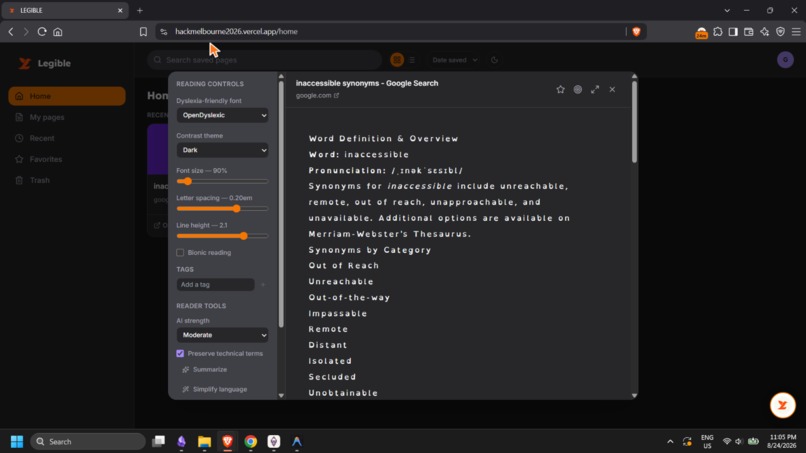Open the floating Legible assistant button
The height and width of the screenshot is (453, 806).
tap(782, 405)
